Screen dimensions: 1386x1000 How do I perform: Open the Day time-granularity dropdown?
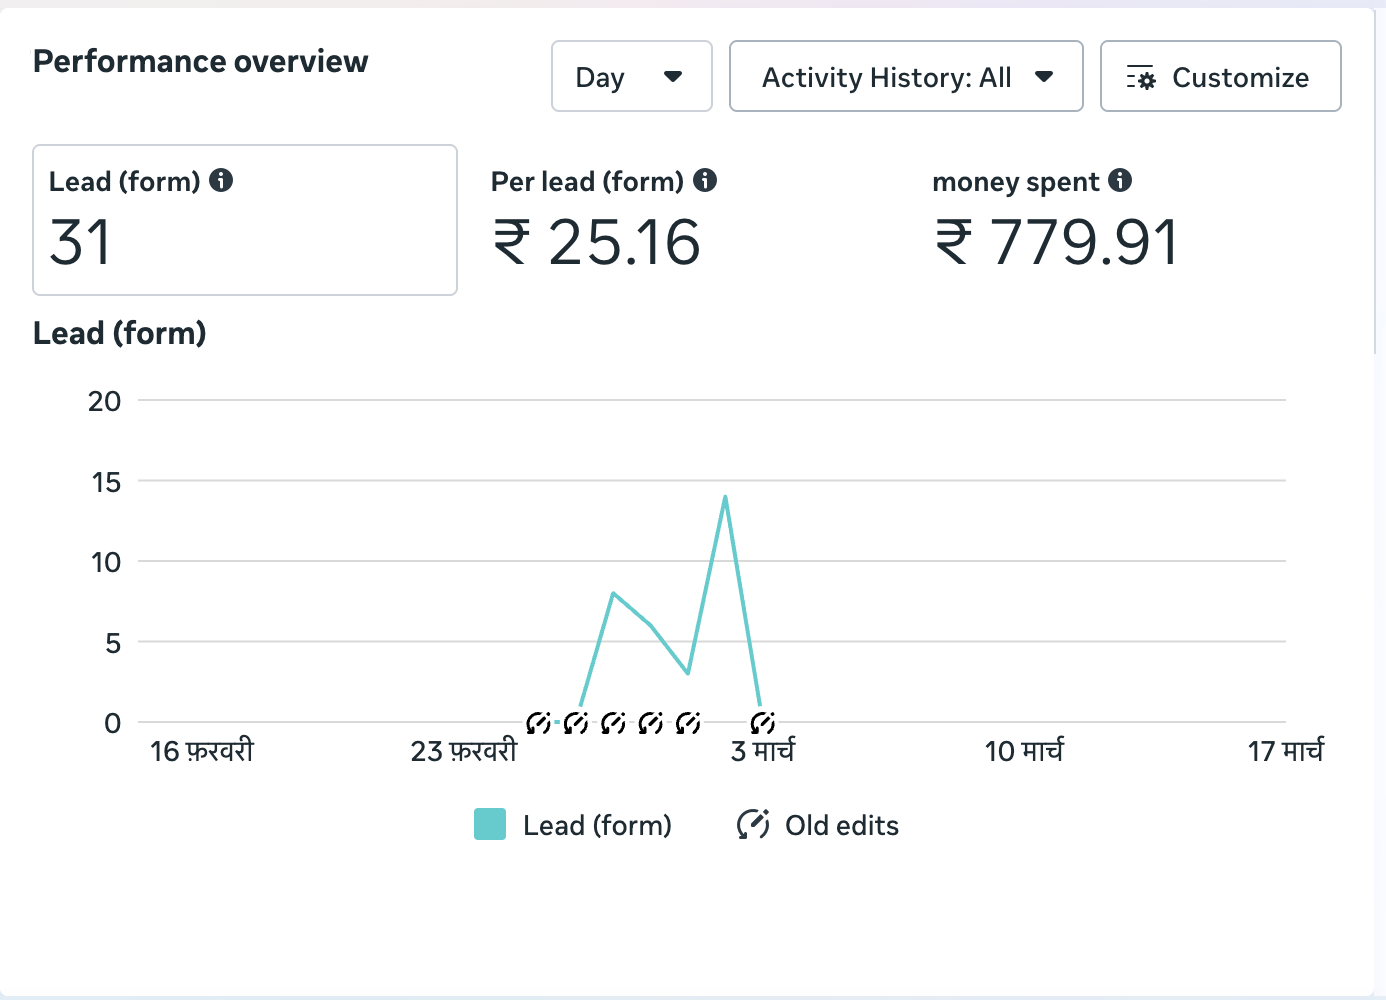click(x=631, y=77)
